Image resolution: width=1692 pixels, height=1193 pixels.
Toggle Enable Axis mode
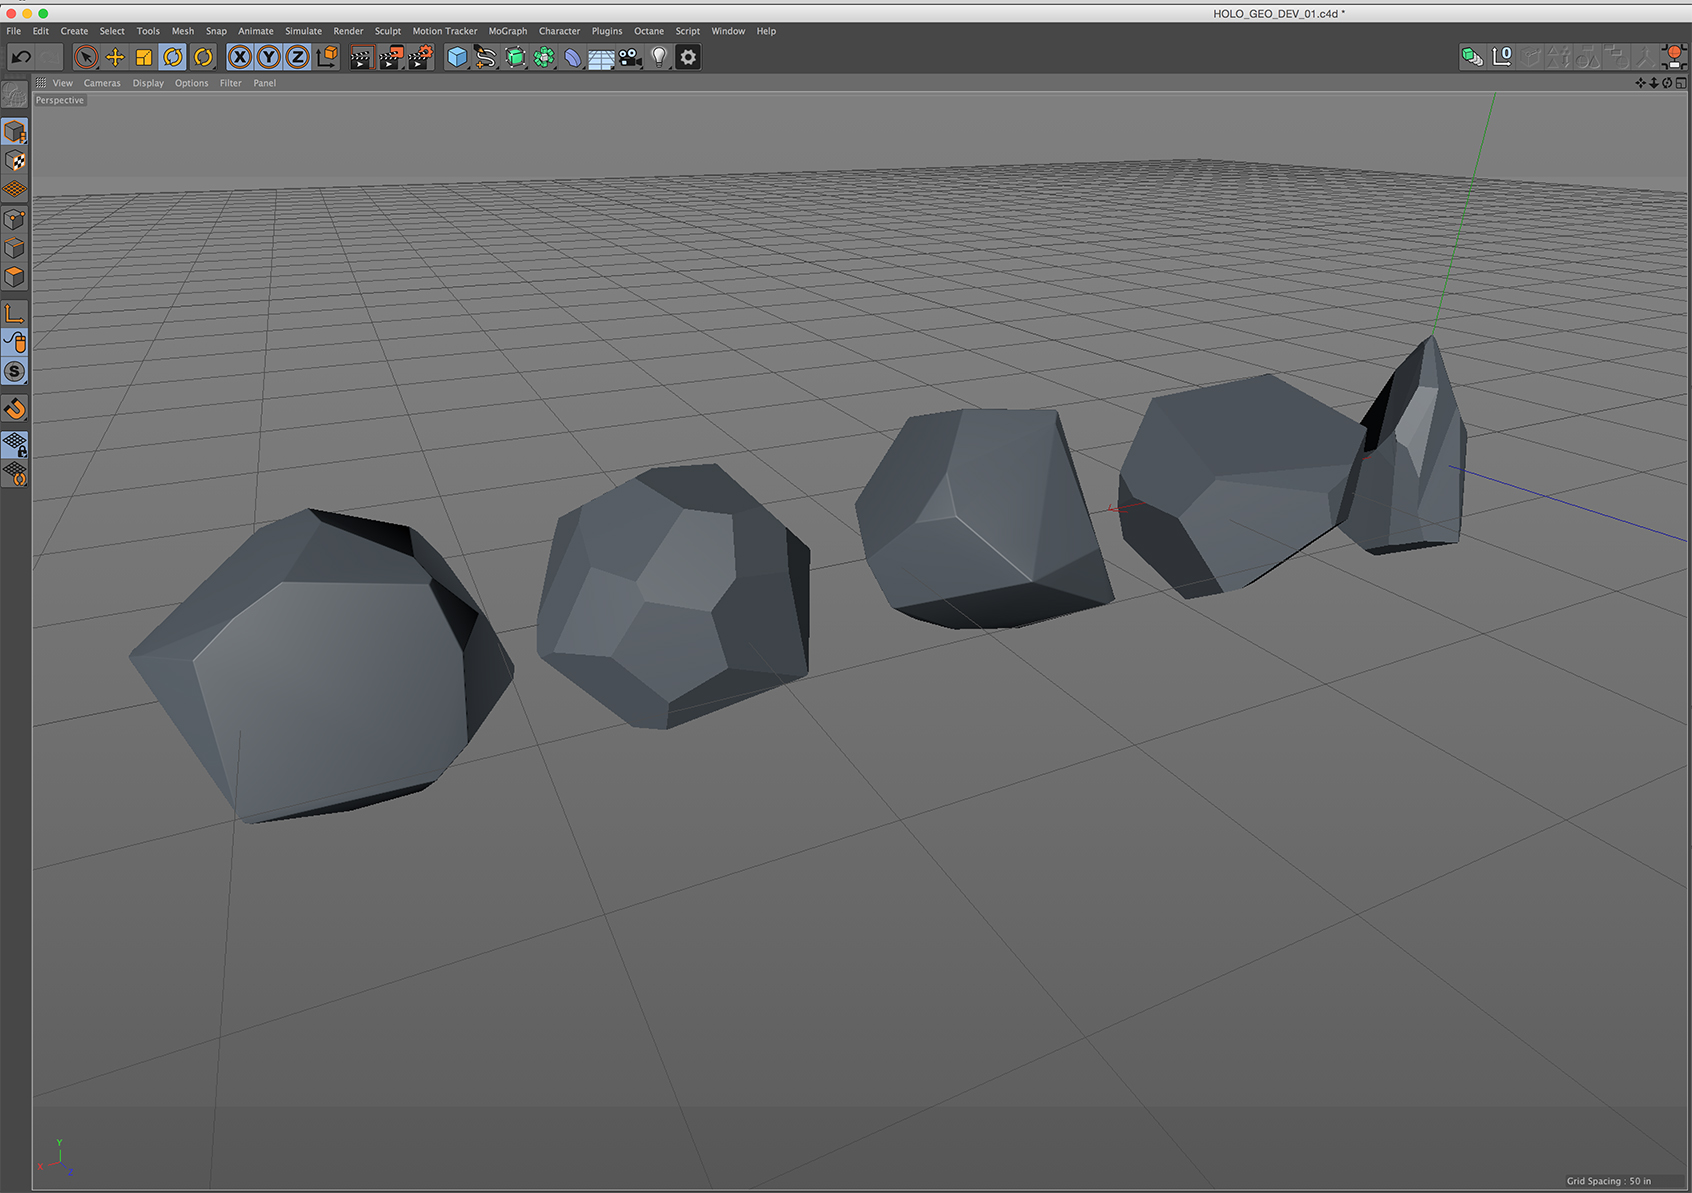pyautogui.click(x=15, y=314)
